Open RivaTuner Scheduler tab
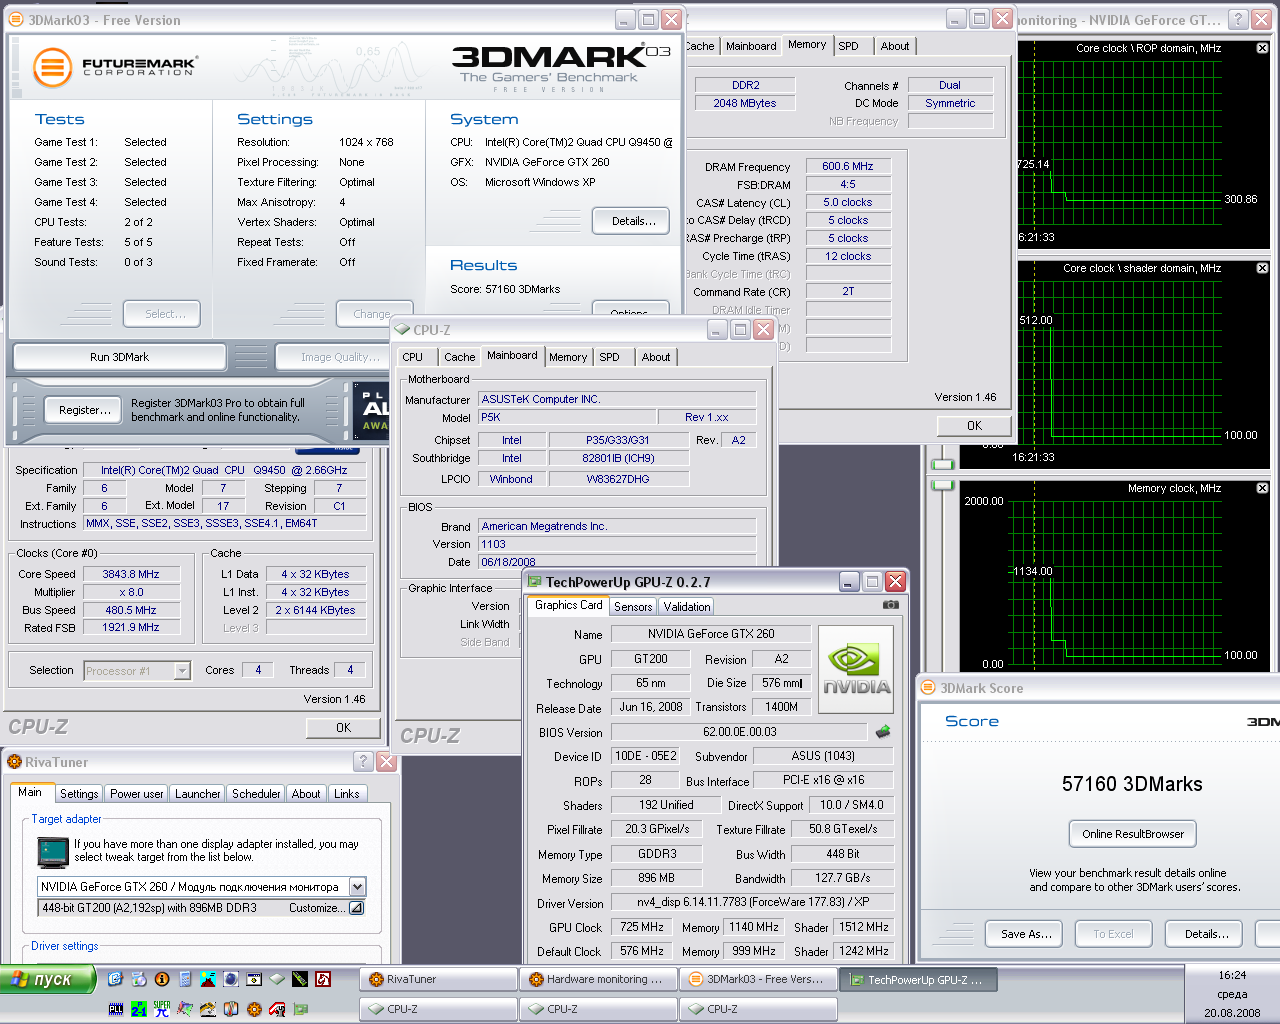 (x=256, y=794)
